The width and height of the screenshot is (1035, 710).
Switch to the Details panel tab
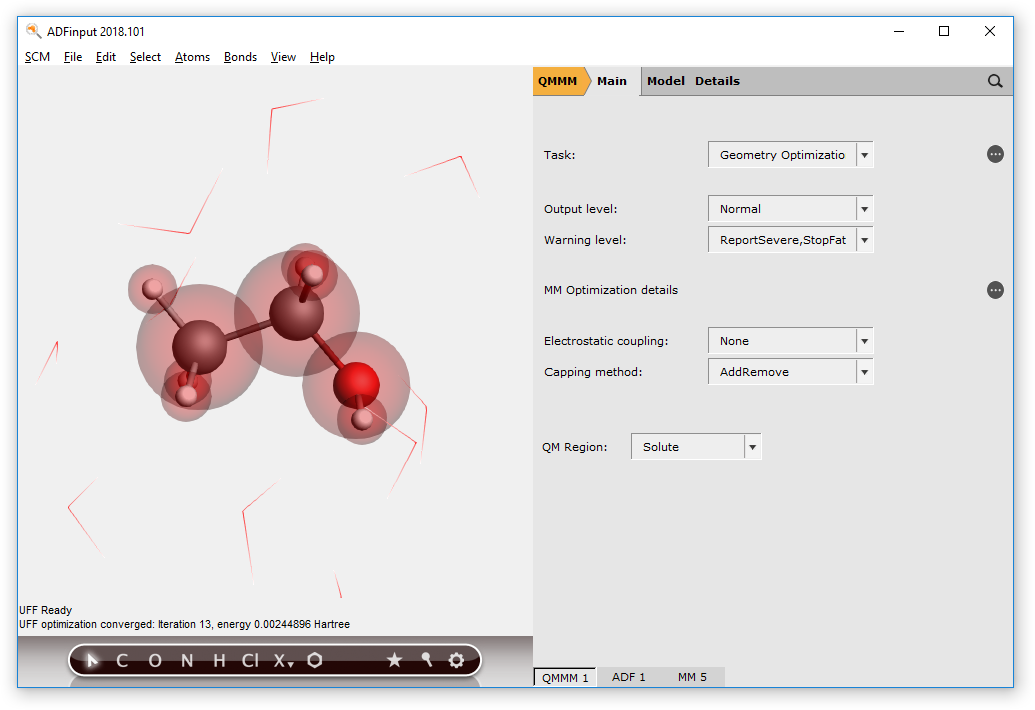718,81
